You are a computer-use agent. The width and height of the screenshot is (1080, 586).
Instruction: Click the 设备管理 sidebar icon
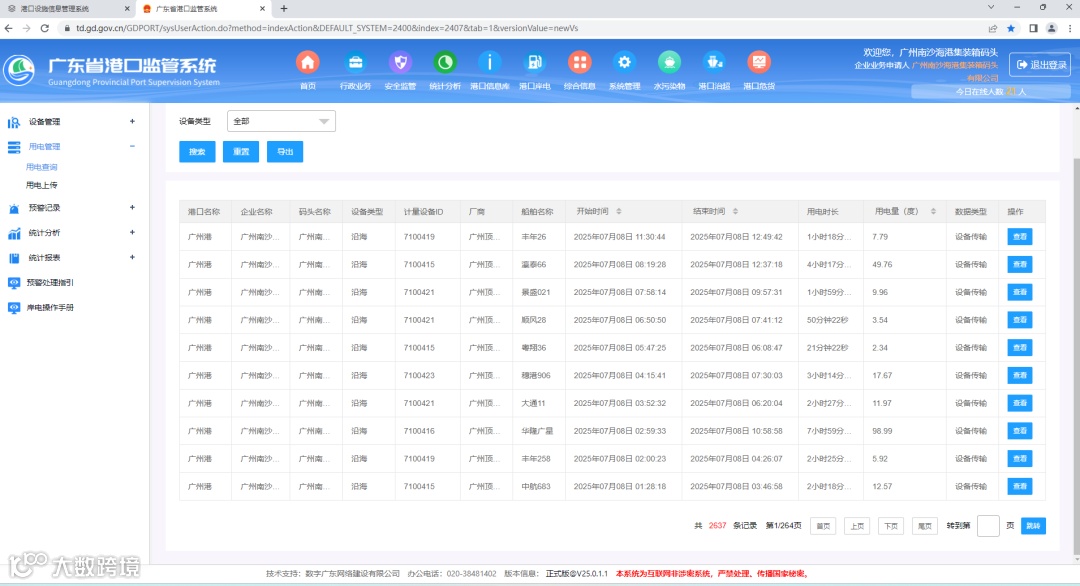click(x=14, y=122)
